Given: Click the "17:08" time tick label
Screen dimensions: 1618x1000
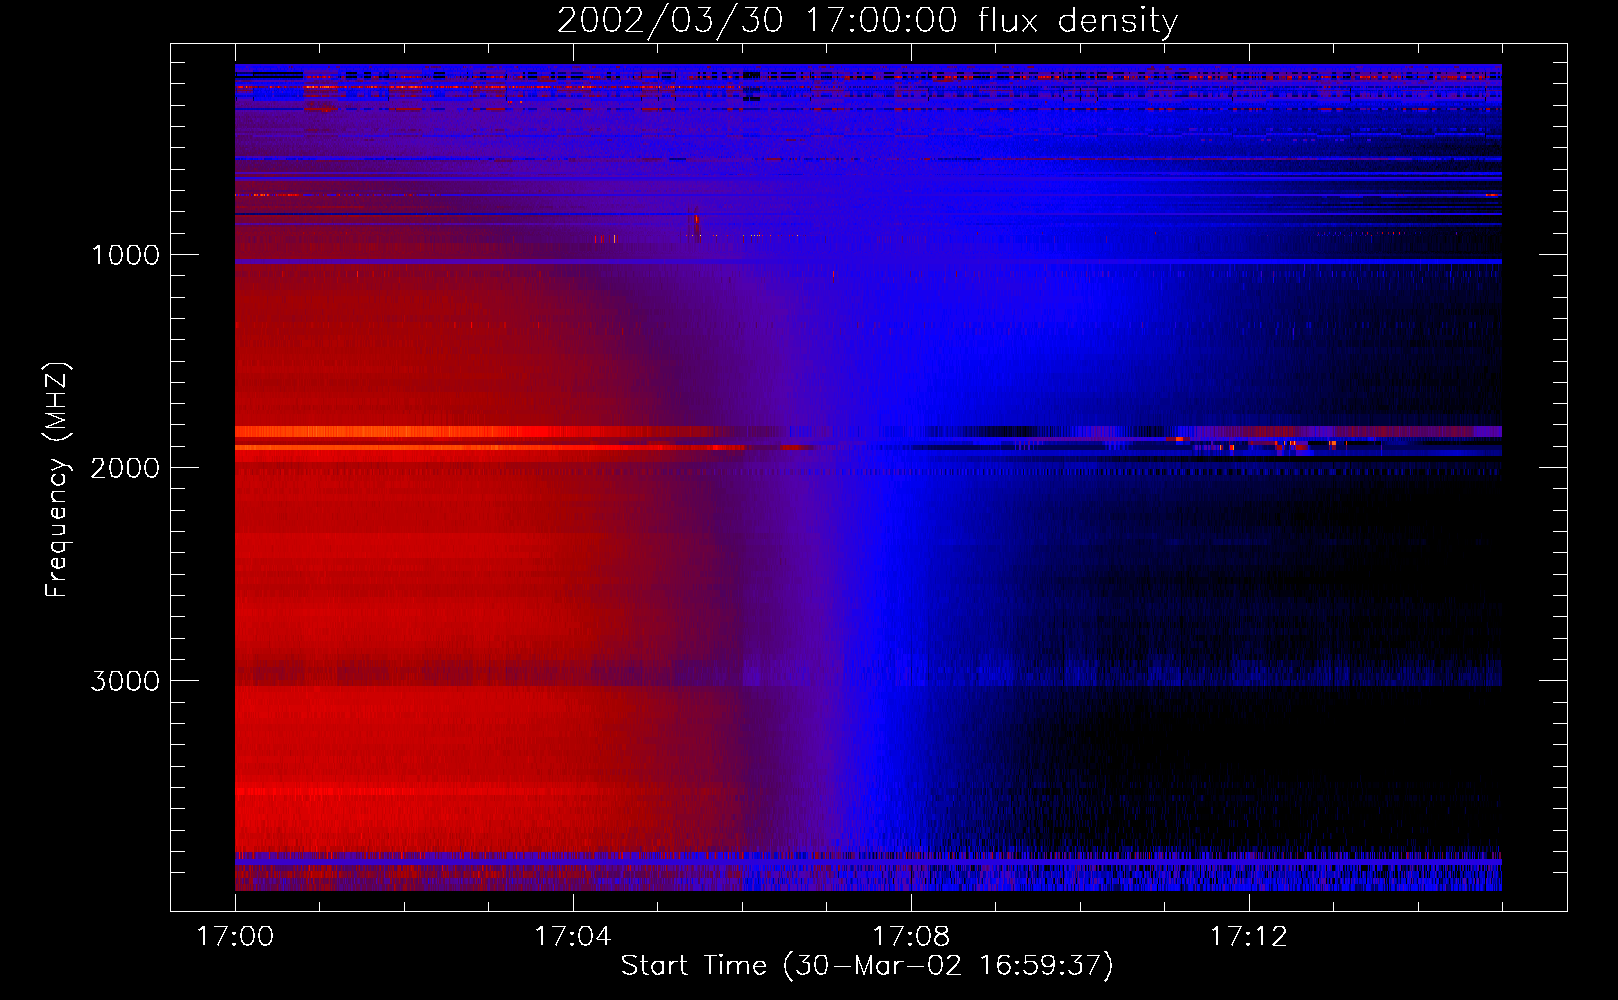Looking at the screenshot, I should (911, 937).
